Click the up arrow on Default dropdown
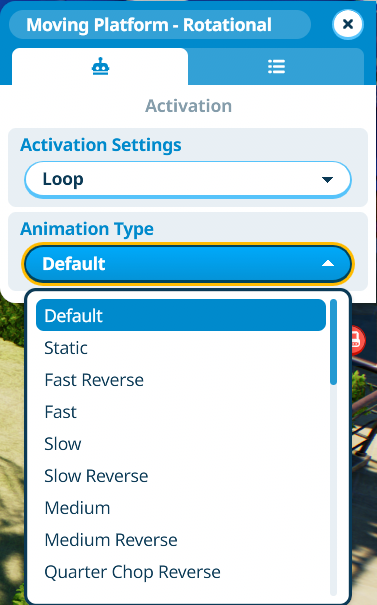377x605 pixels. (x=328, y=264)
